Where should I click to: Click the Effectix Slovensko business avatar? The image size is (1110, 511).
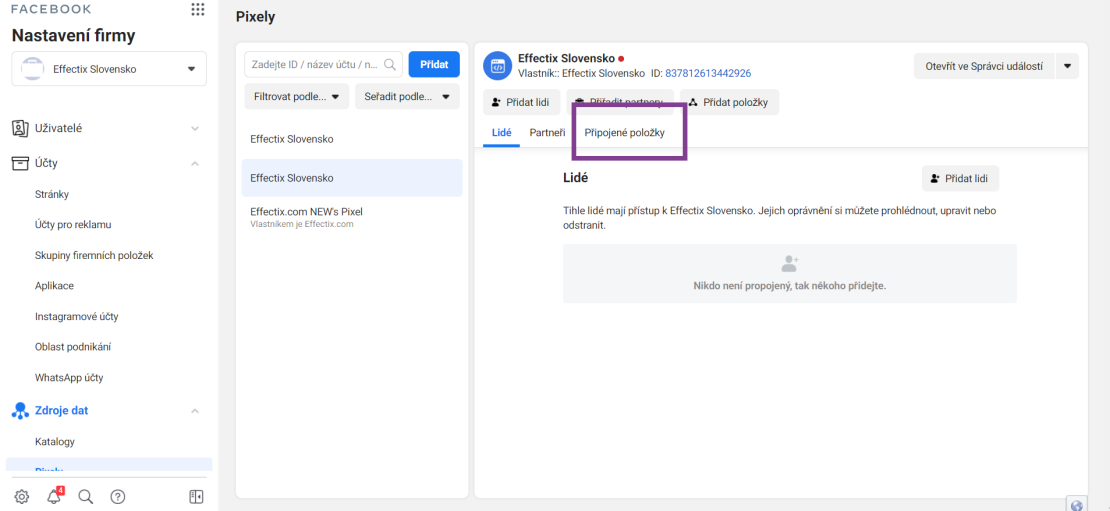(32, 69)
